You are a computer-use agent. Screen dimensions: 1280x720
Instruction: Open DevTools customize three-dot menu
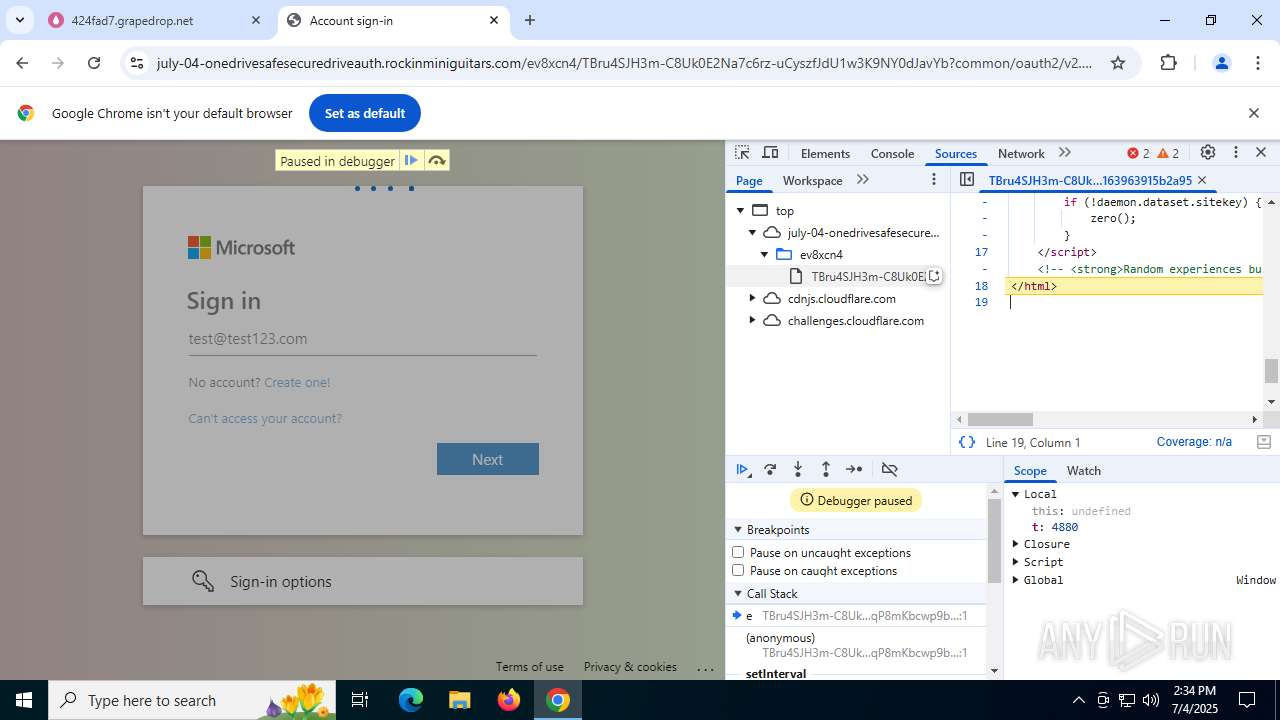coord(1236,153)
